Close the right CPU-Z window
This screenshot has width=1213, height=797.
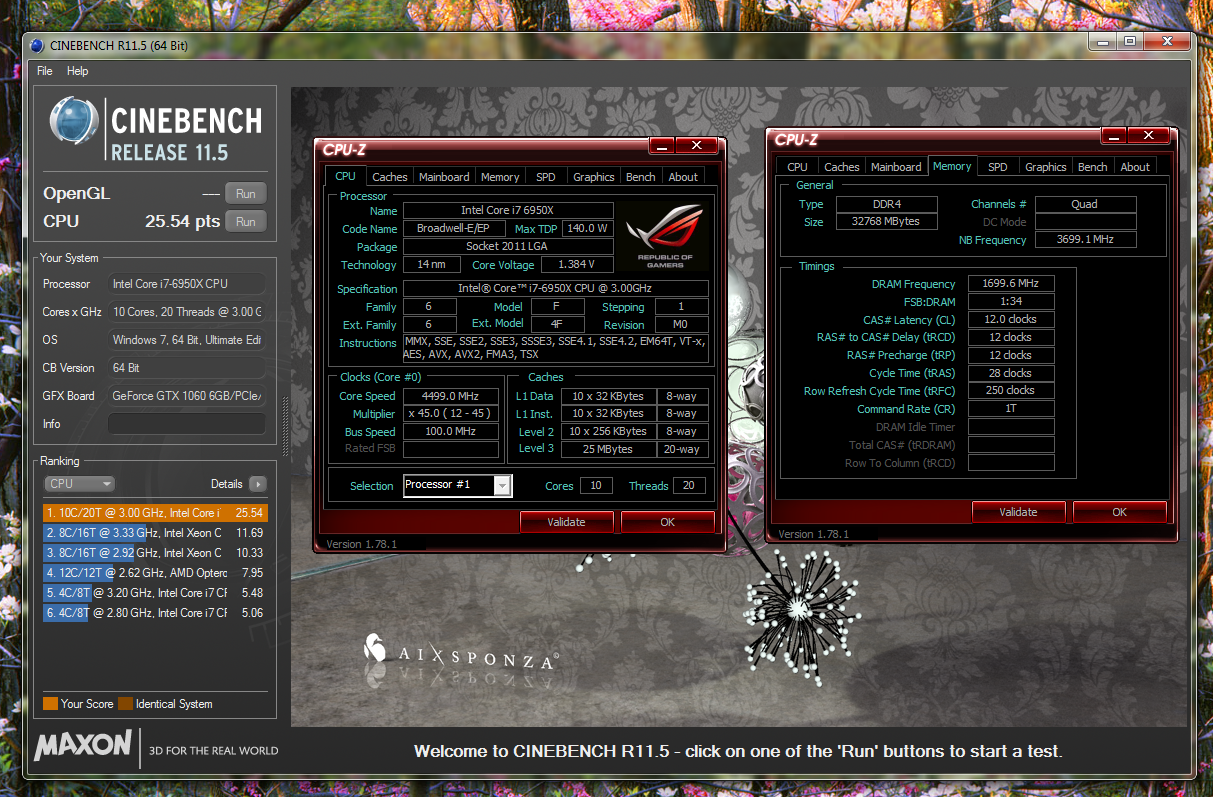[x=1149, y=136]
